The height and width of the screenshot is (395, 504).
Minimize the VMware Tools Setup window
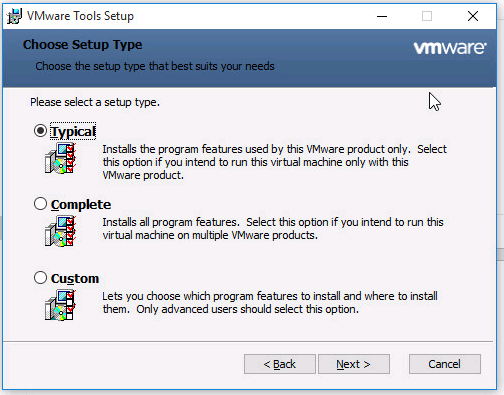tap(382, 16)
